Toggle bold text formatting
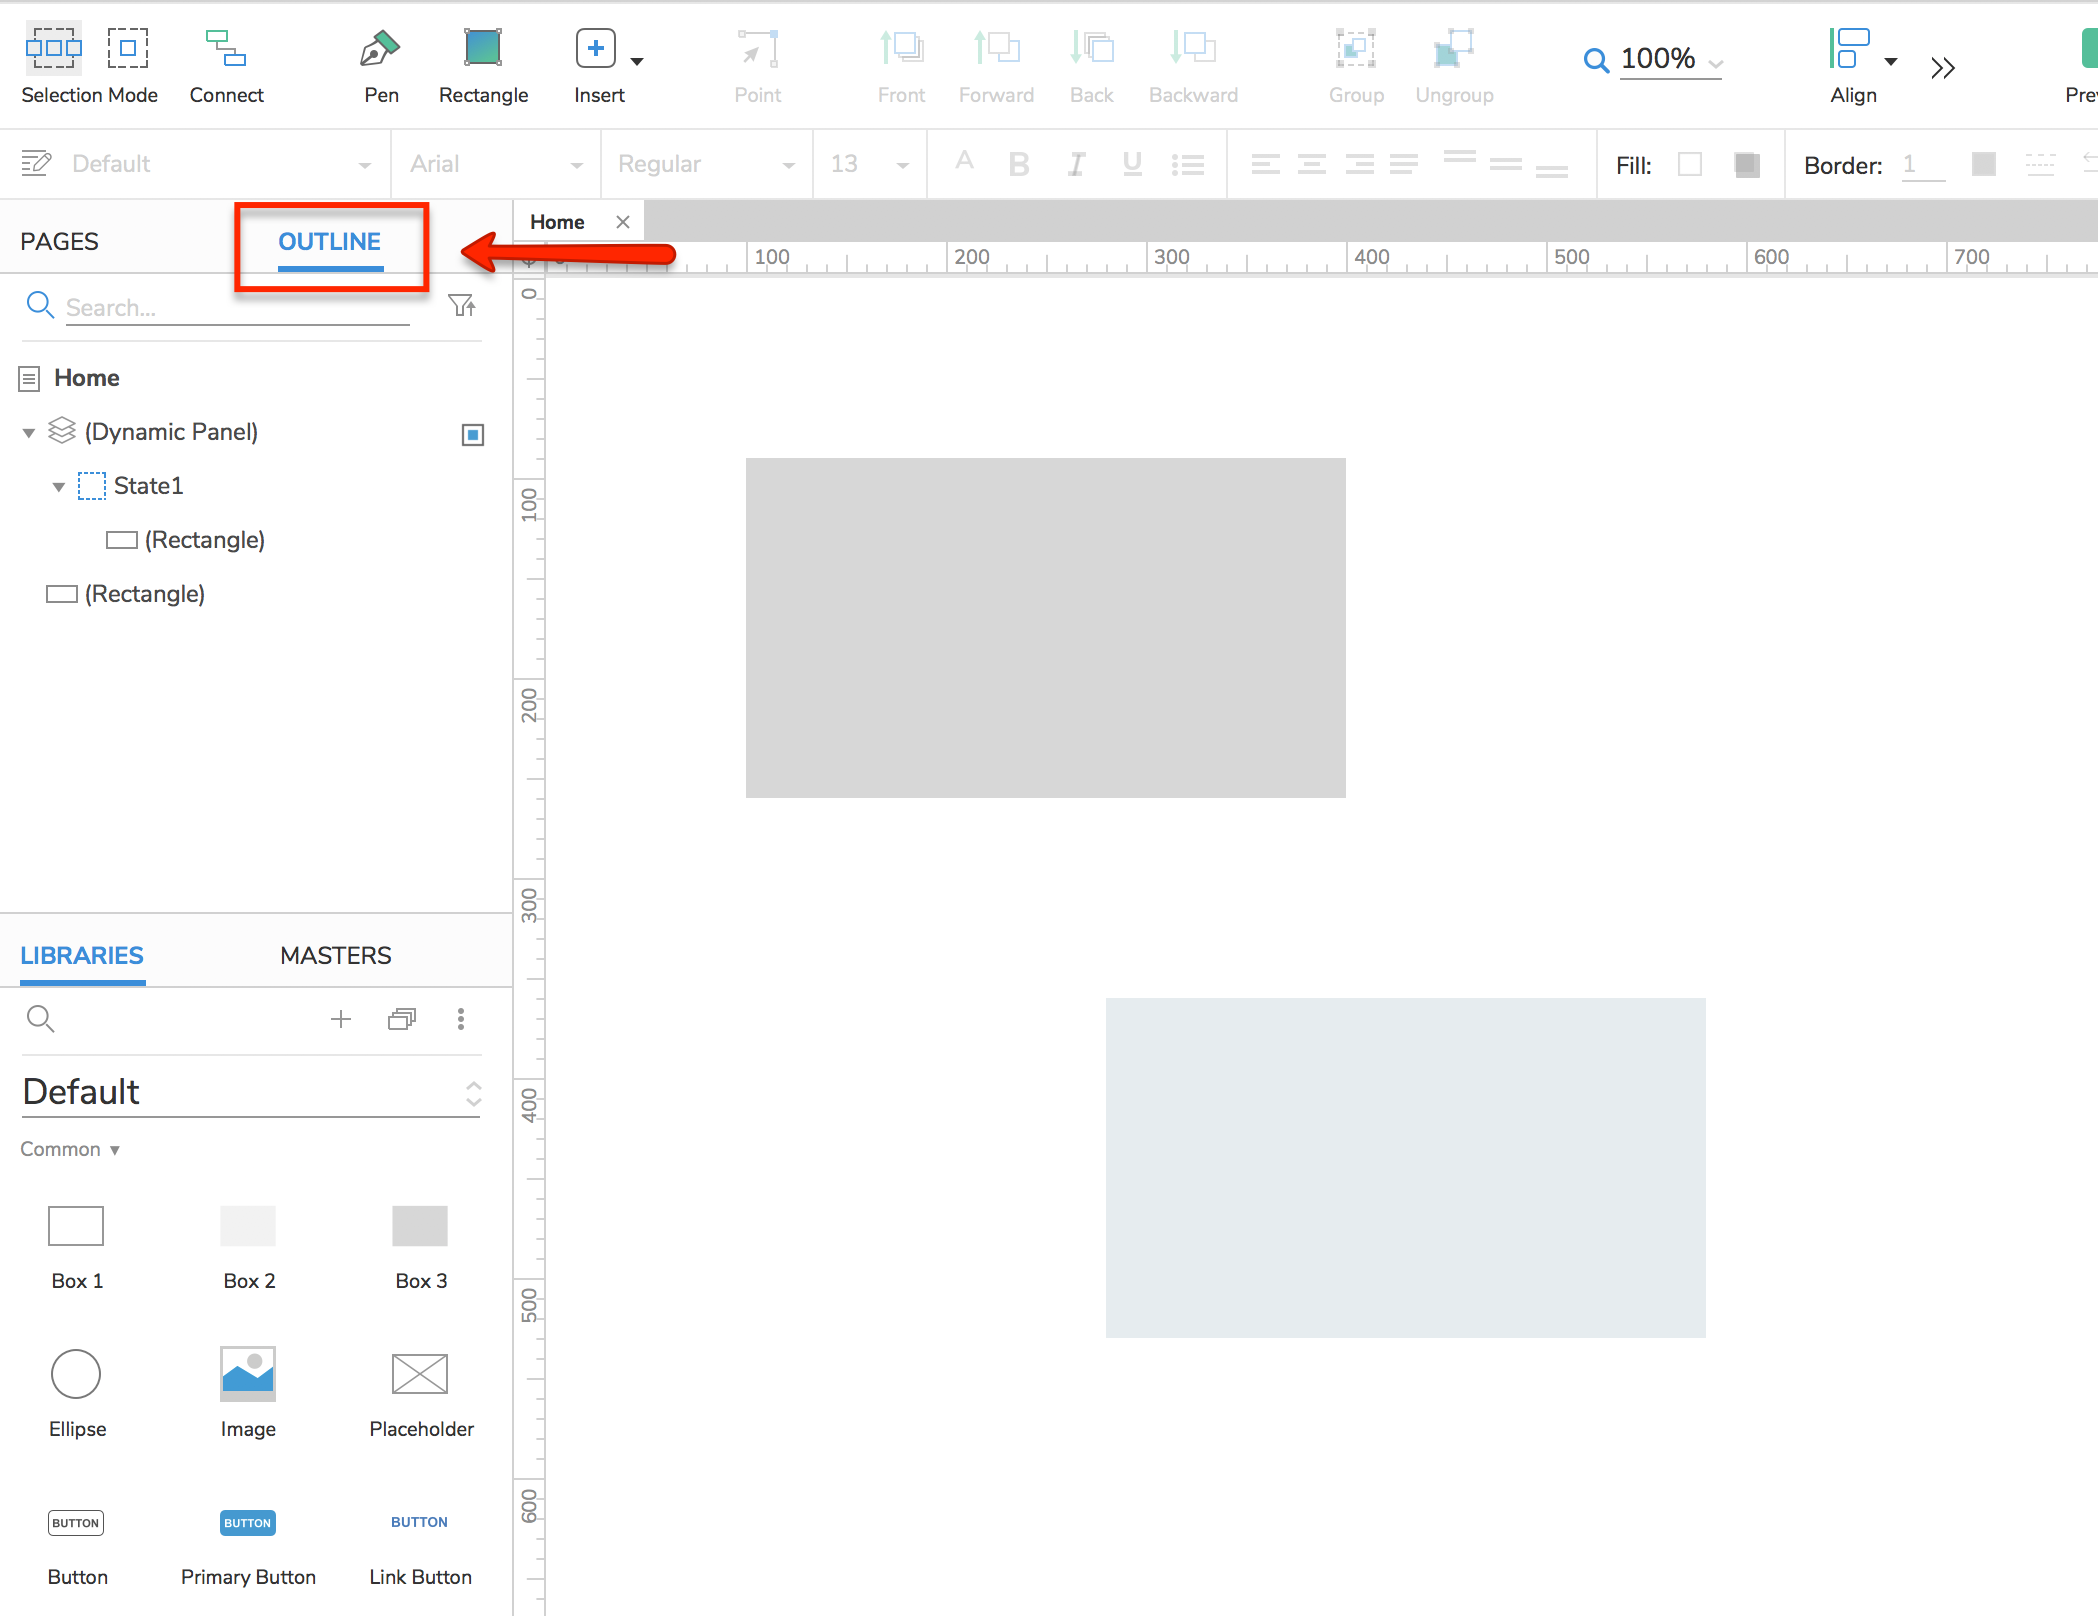The height and width of the screenshot is (1616, 2098). click(x=1019, y=164)
